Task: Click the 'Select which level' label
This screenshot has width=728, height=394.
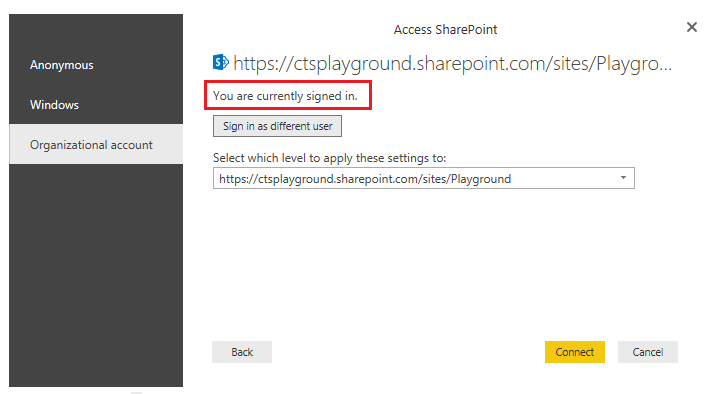Action: tap(329, 158)
